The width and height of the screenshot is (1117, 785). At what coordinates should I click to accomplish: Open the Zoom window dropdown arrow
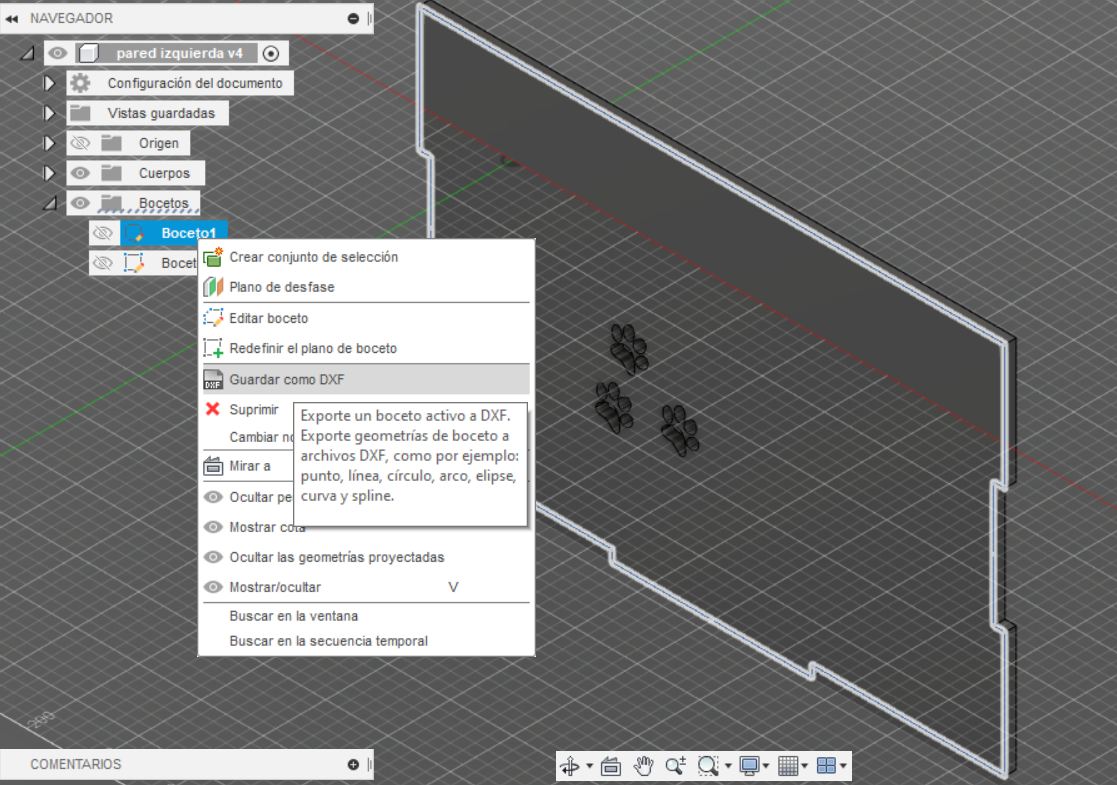coord(728,766)
